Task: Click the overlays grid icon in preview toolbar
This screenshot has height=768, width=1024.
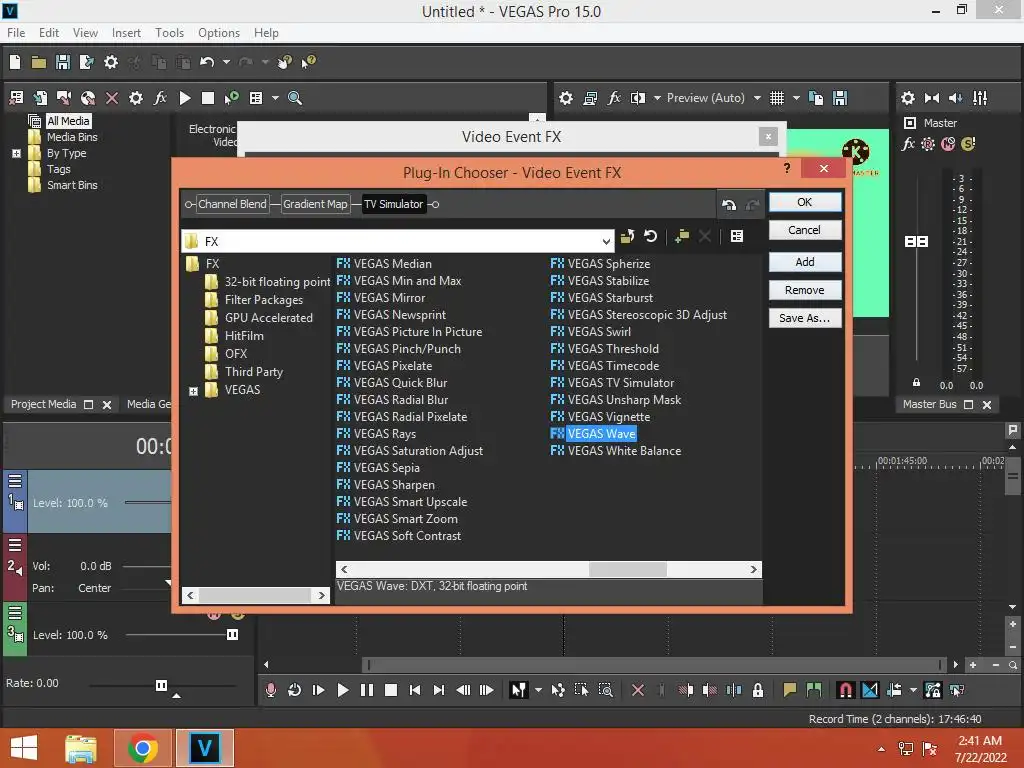Action: click(776, 98)
